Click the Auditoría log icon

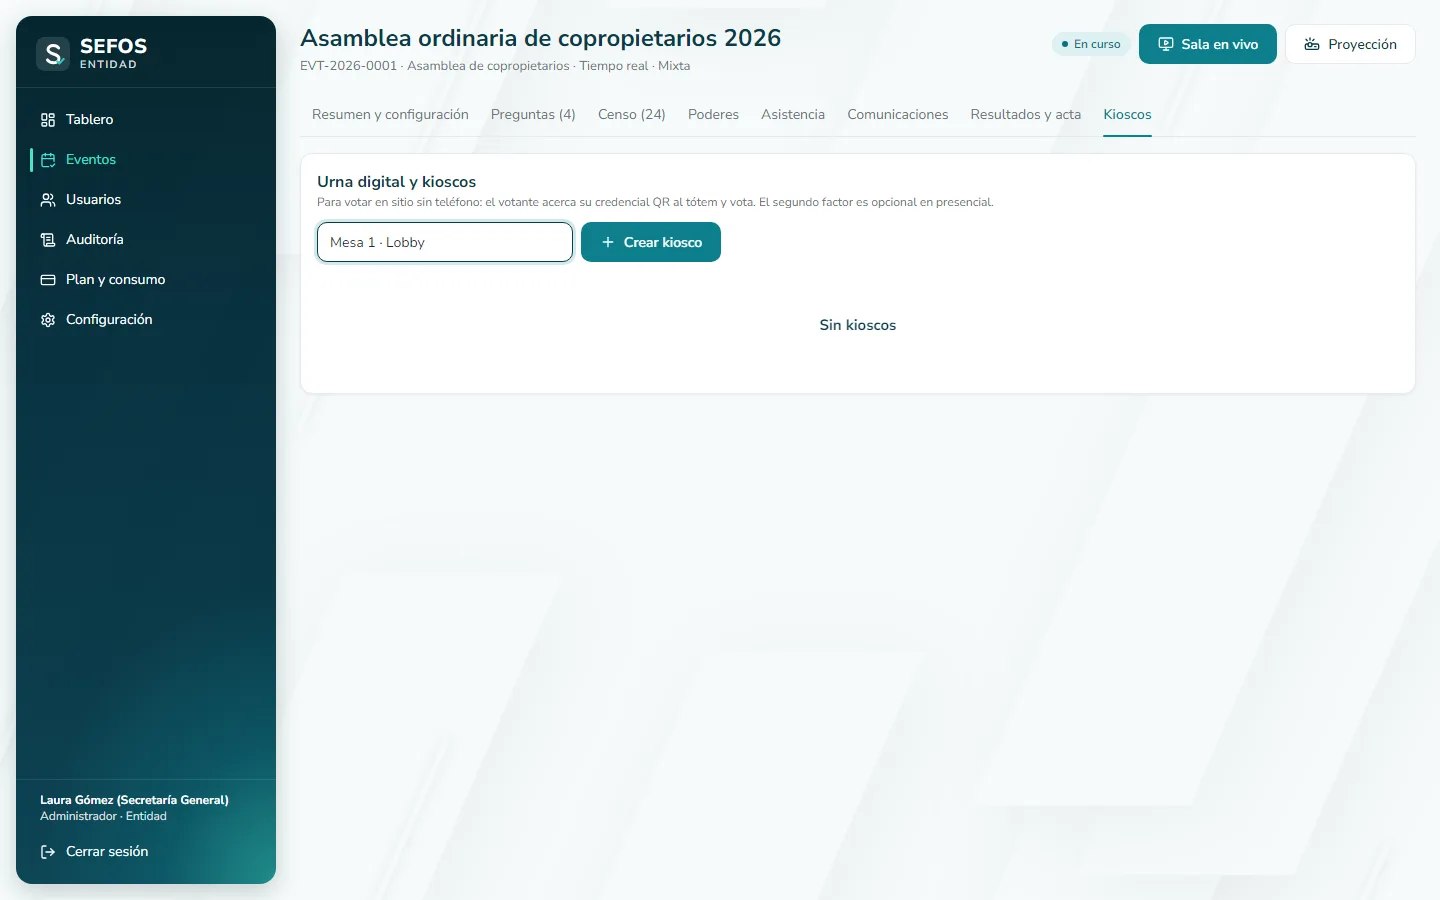pyautogui.click(x=48, y=240)
